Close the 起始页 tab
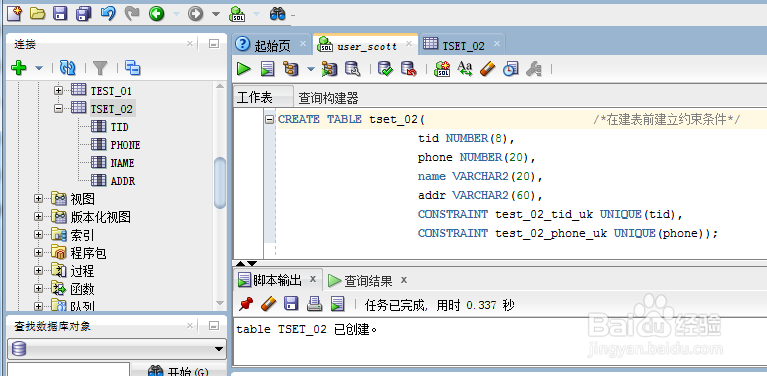Screen dimensions: 767x376 click(x=303, y=44)
